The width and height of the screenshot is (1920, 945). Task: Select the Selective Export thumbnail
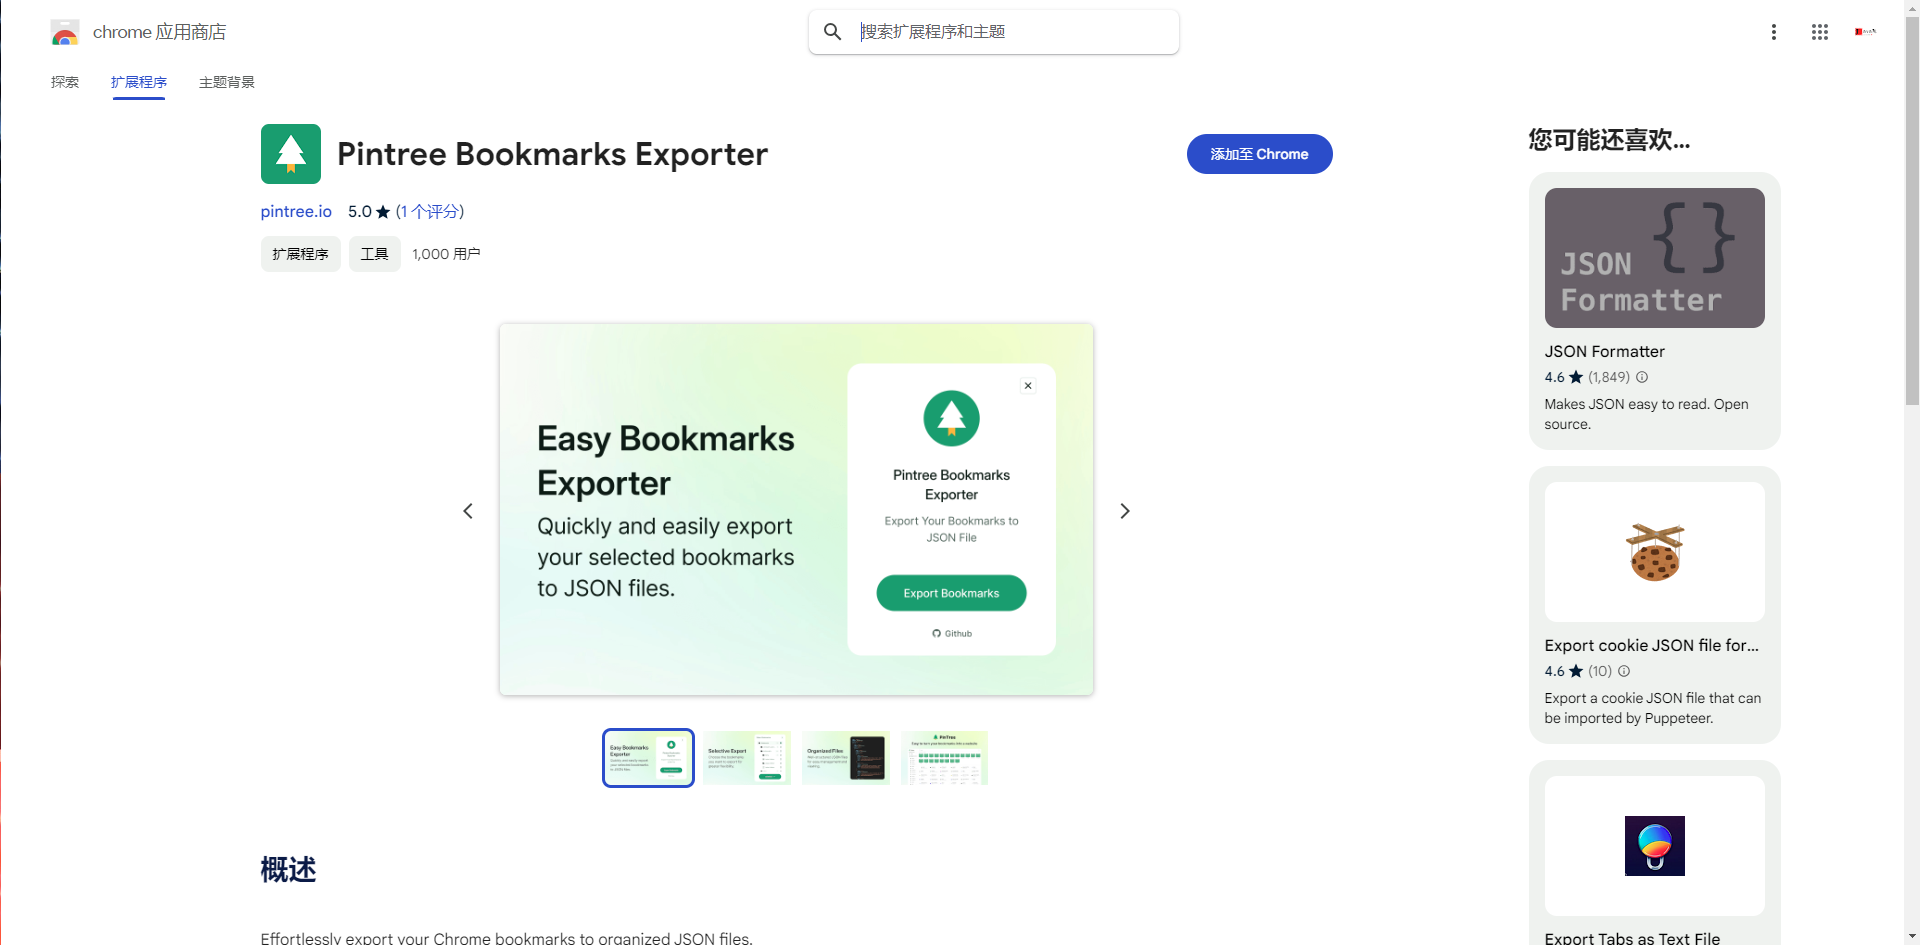click(747, 758)
